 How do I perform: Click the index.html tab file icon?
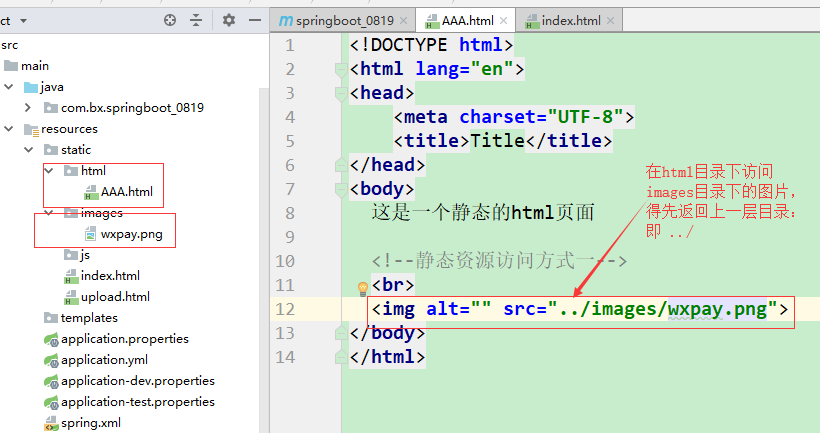pos(532,21)
